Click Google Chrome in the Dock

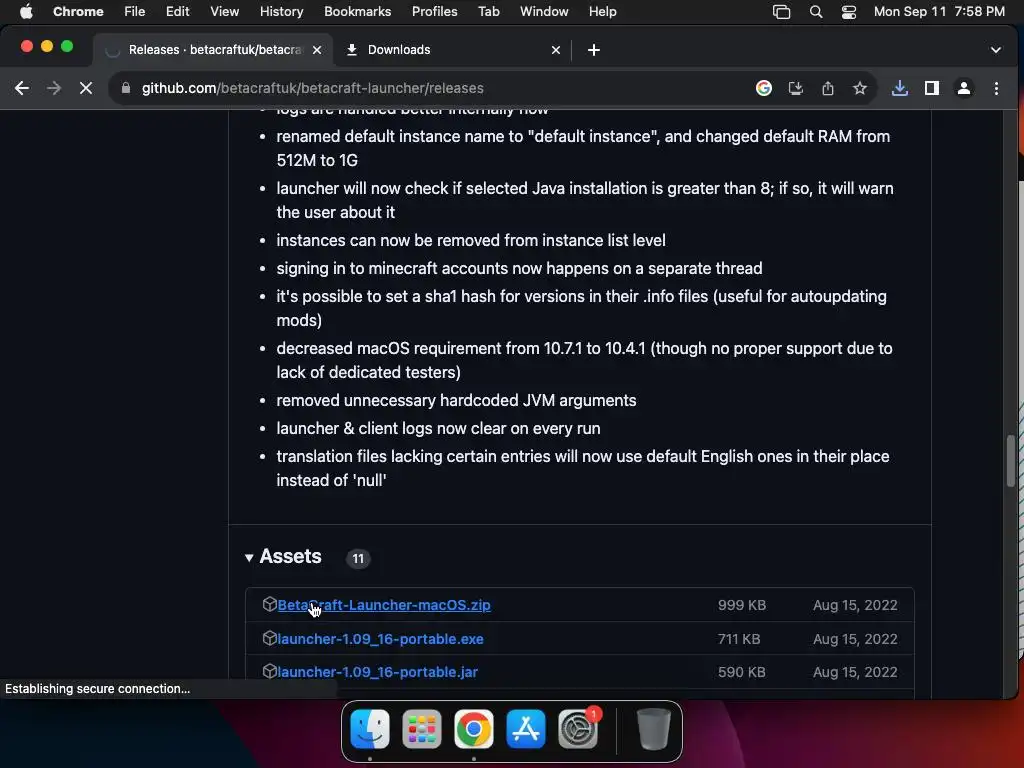[x=473, y=729]
